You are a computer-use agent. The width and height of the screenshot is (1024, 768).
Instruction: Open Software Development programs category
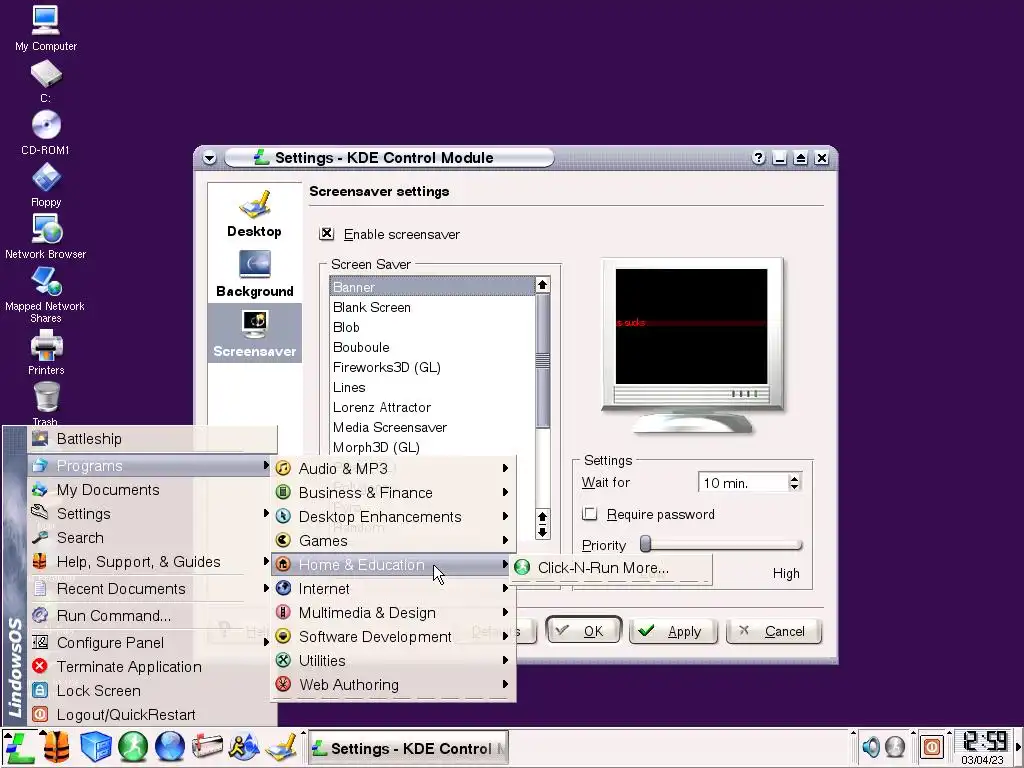tap(393, 637)
